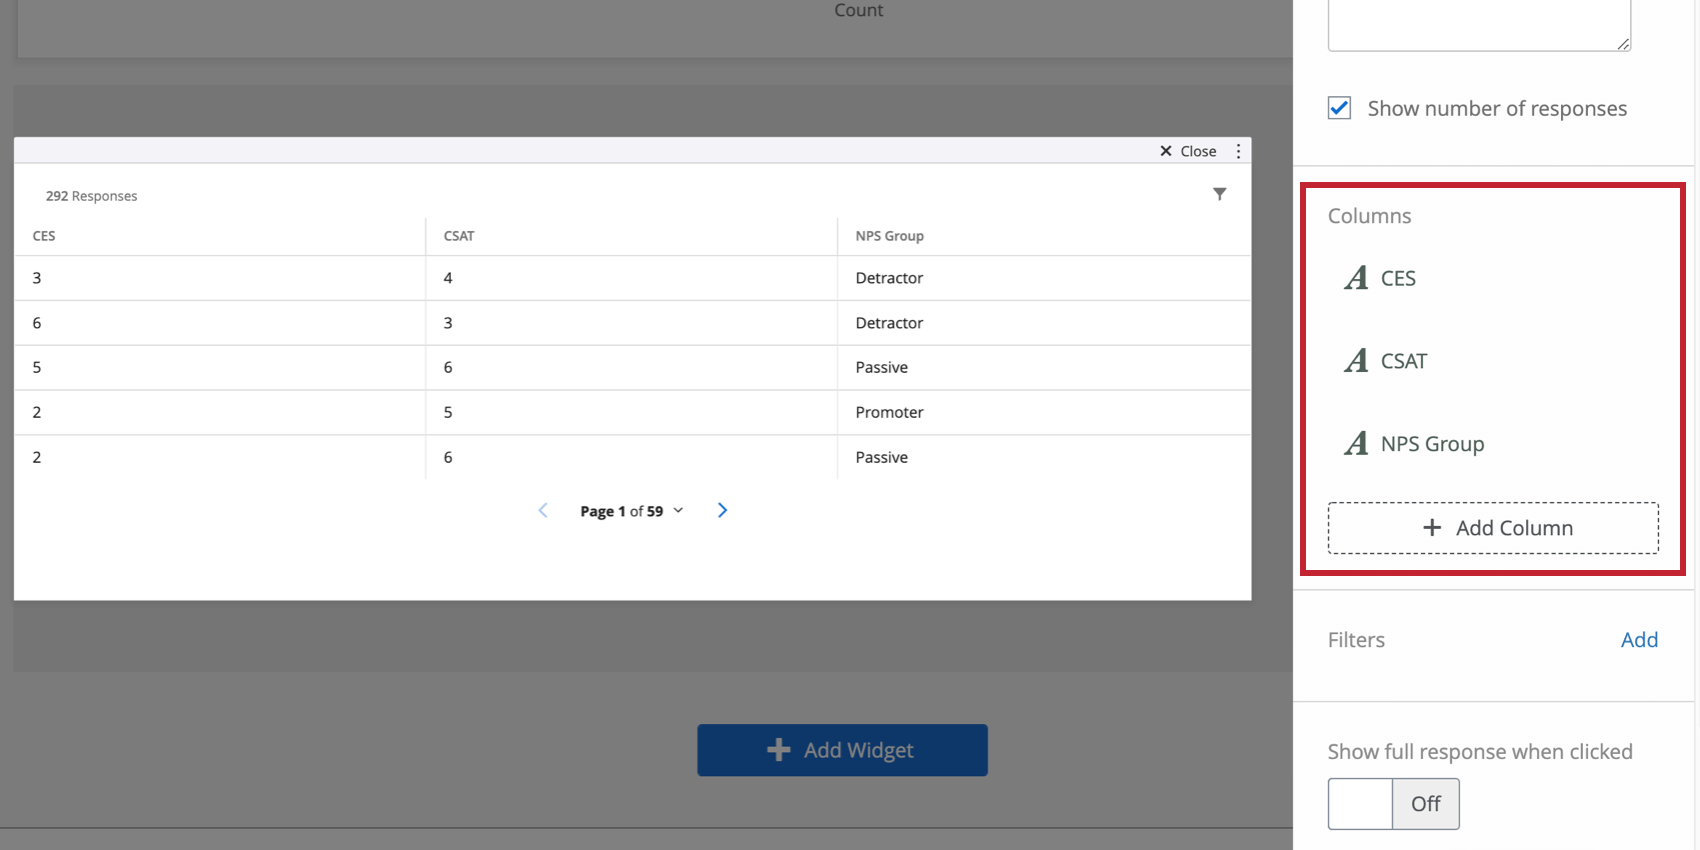The height and width of the screenshot is (850, 1700).
Task: Click the text-type icon beside NPS Group
Action: pyautogui.click(x=1356, y=443)
